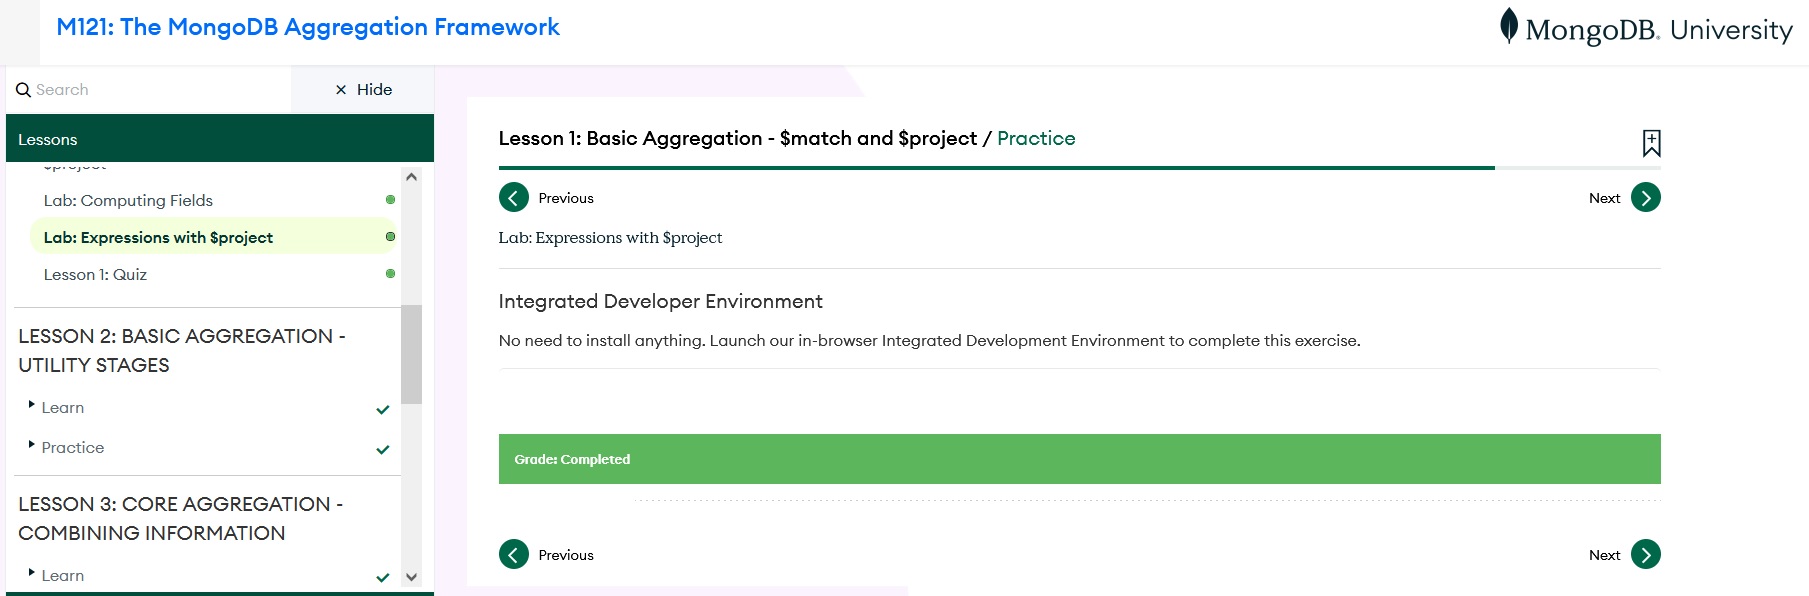Viewport: 1809px width, 596px height.
Task: Click the Practice link in lesson heading
Action: 1036,139
